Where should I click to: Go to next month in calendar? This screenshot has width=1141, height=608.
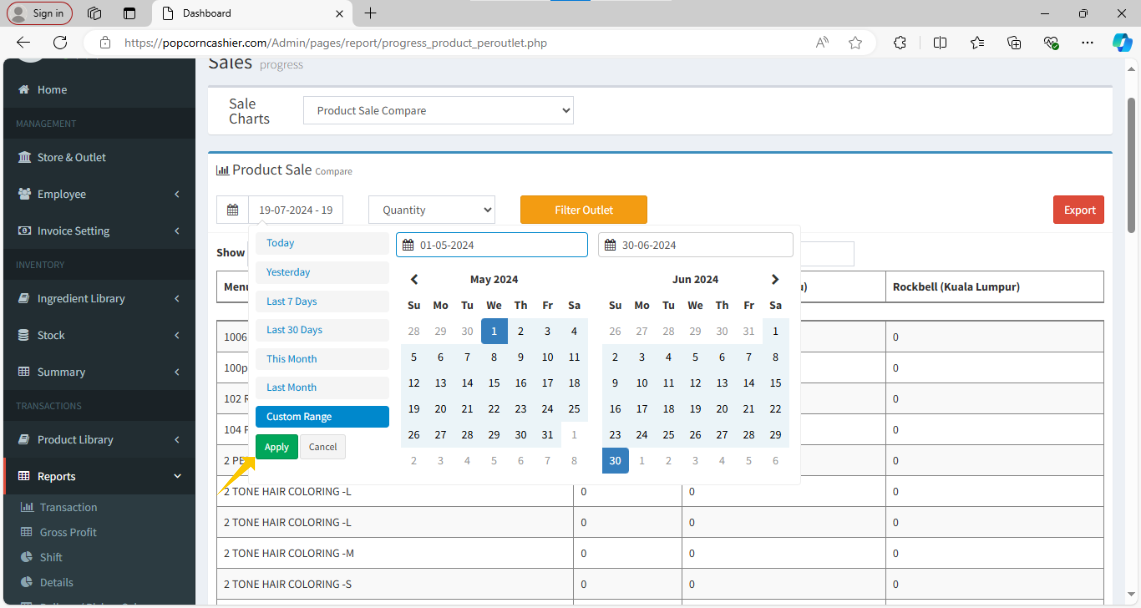pyautogui.click(x=775, y=279)
